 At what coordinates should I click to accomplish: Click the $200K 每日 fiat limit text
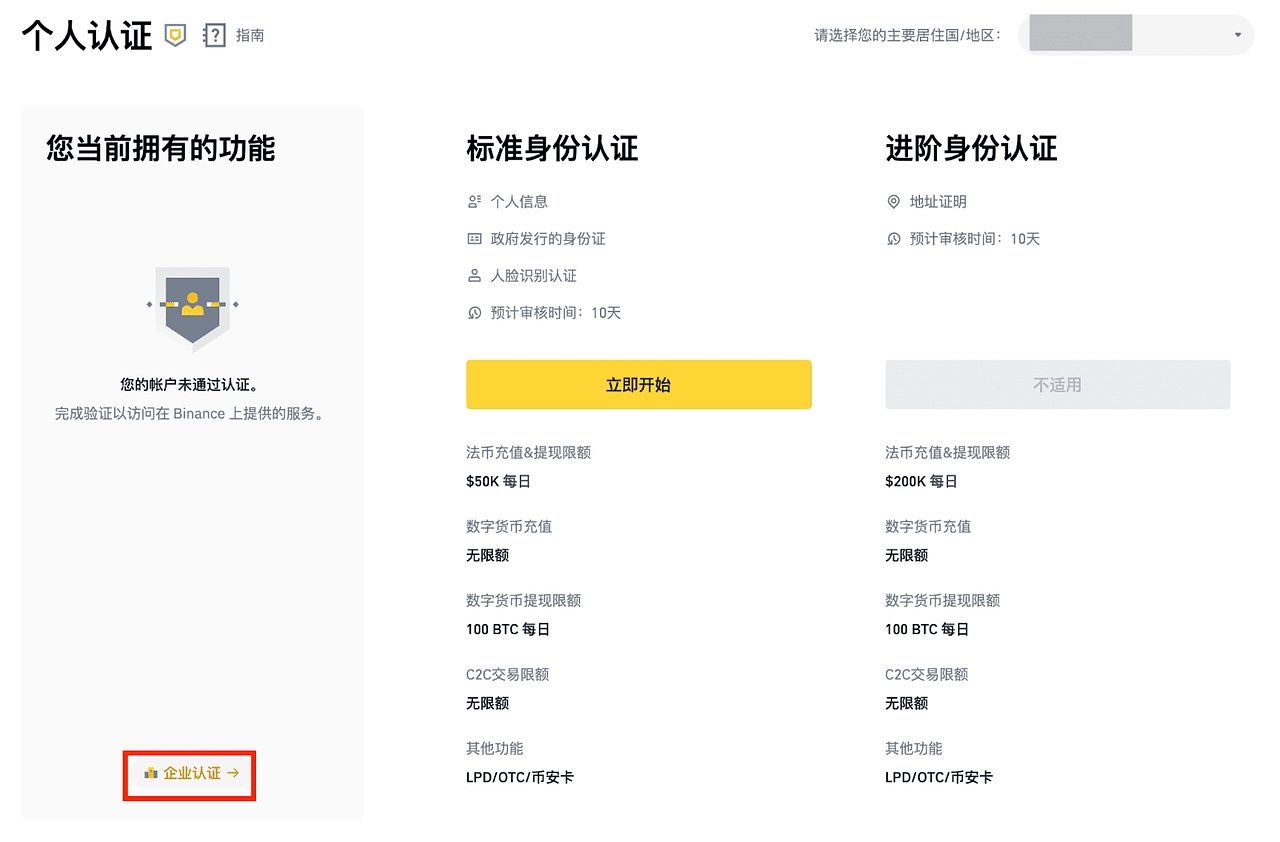pyautogui.click(x=921, y=481)
